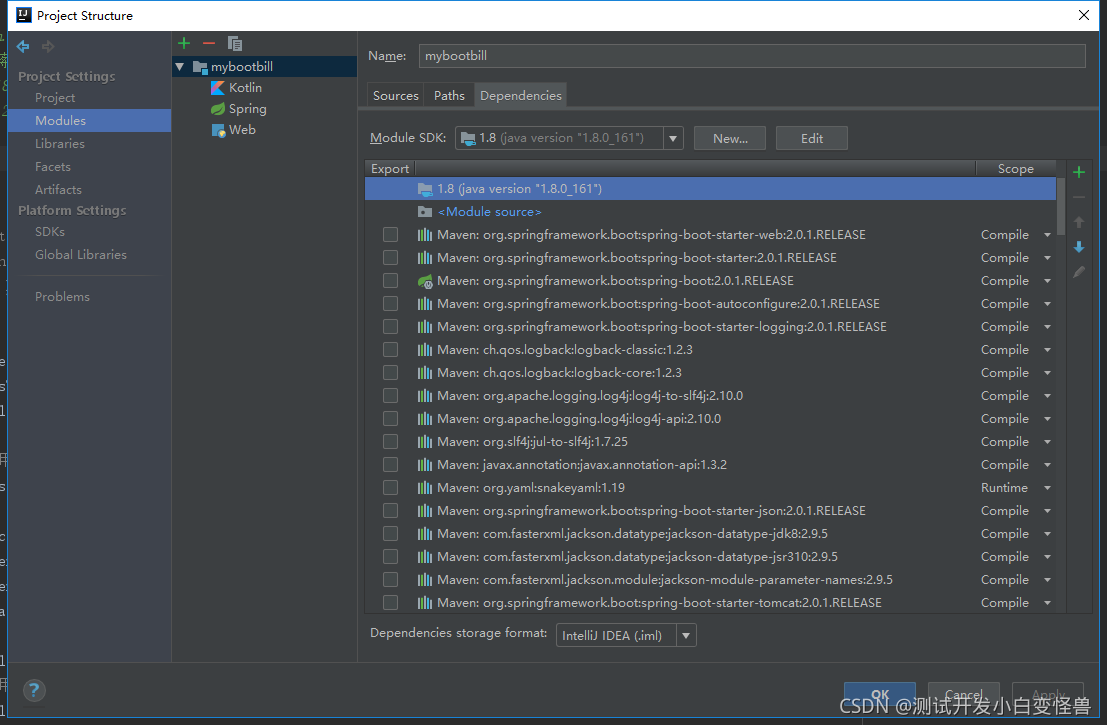This screenshot has width=1107, height=725.
Task: Copy the selected module via the copy icon
Action: click(x=235, y=44)
